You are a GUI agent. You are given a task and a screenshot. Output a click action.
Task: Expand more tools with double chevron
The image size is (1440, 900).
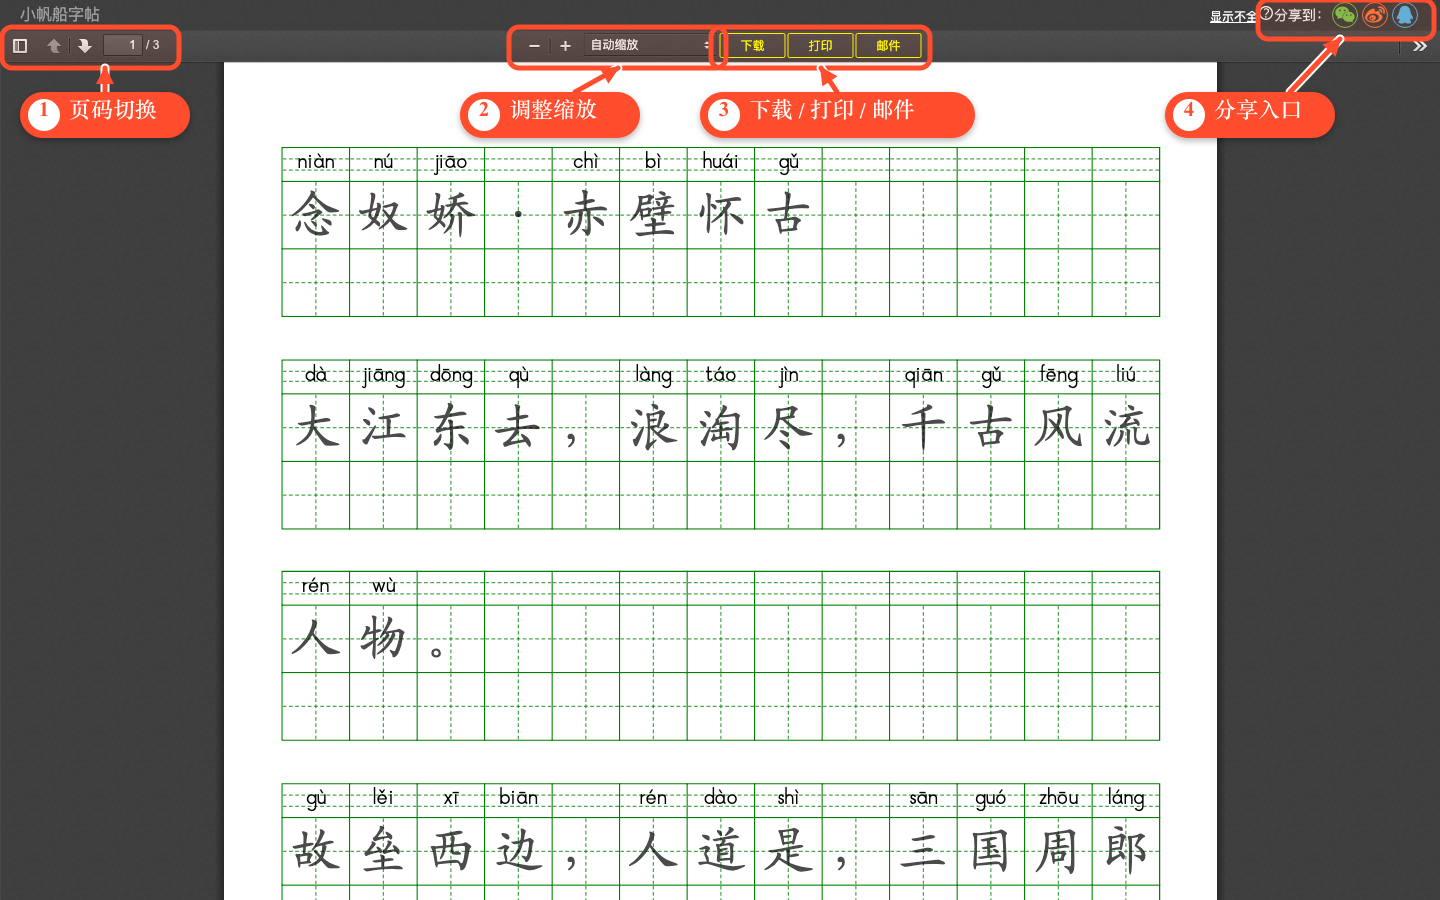tap(1420, 46)
